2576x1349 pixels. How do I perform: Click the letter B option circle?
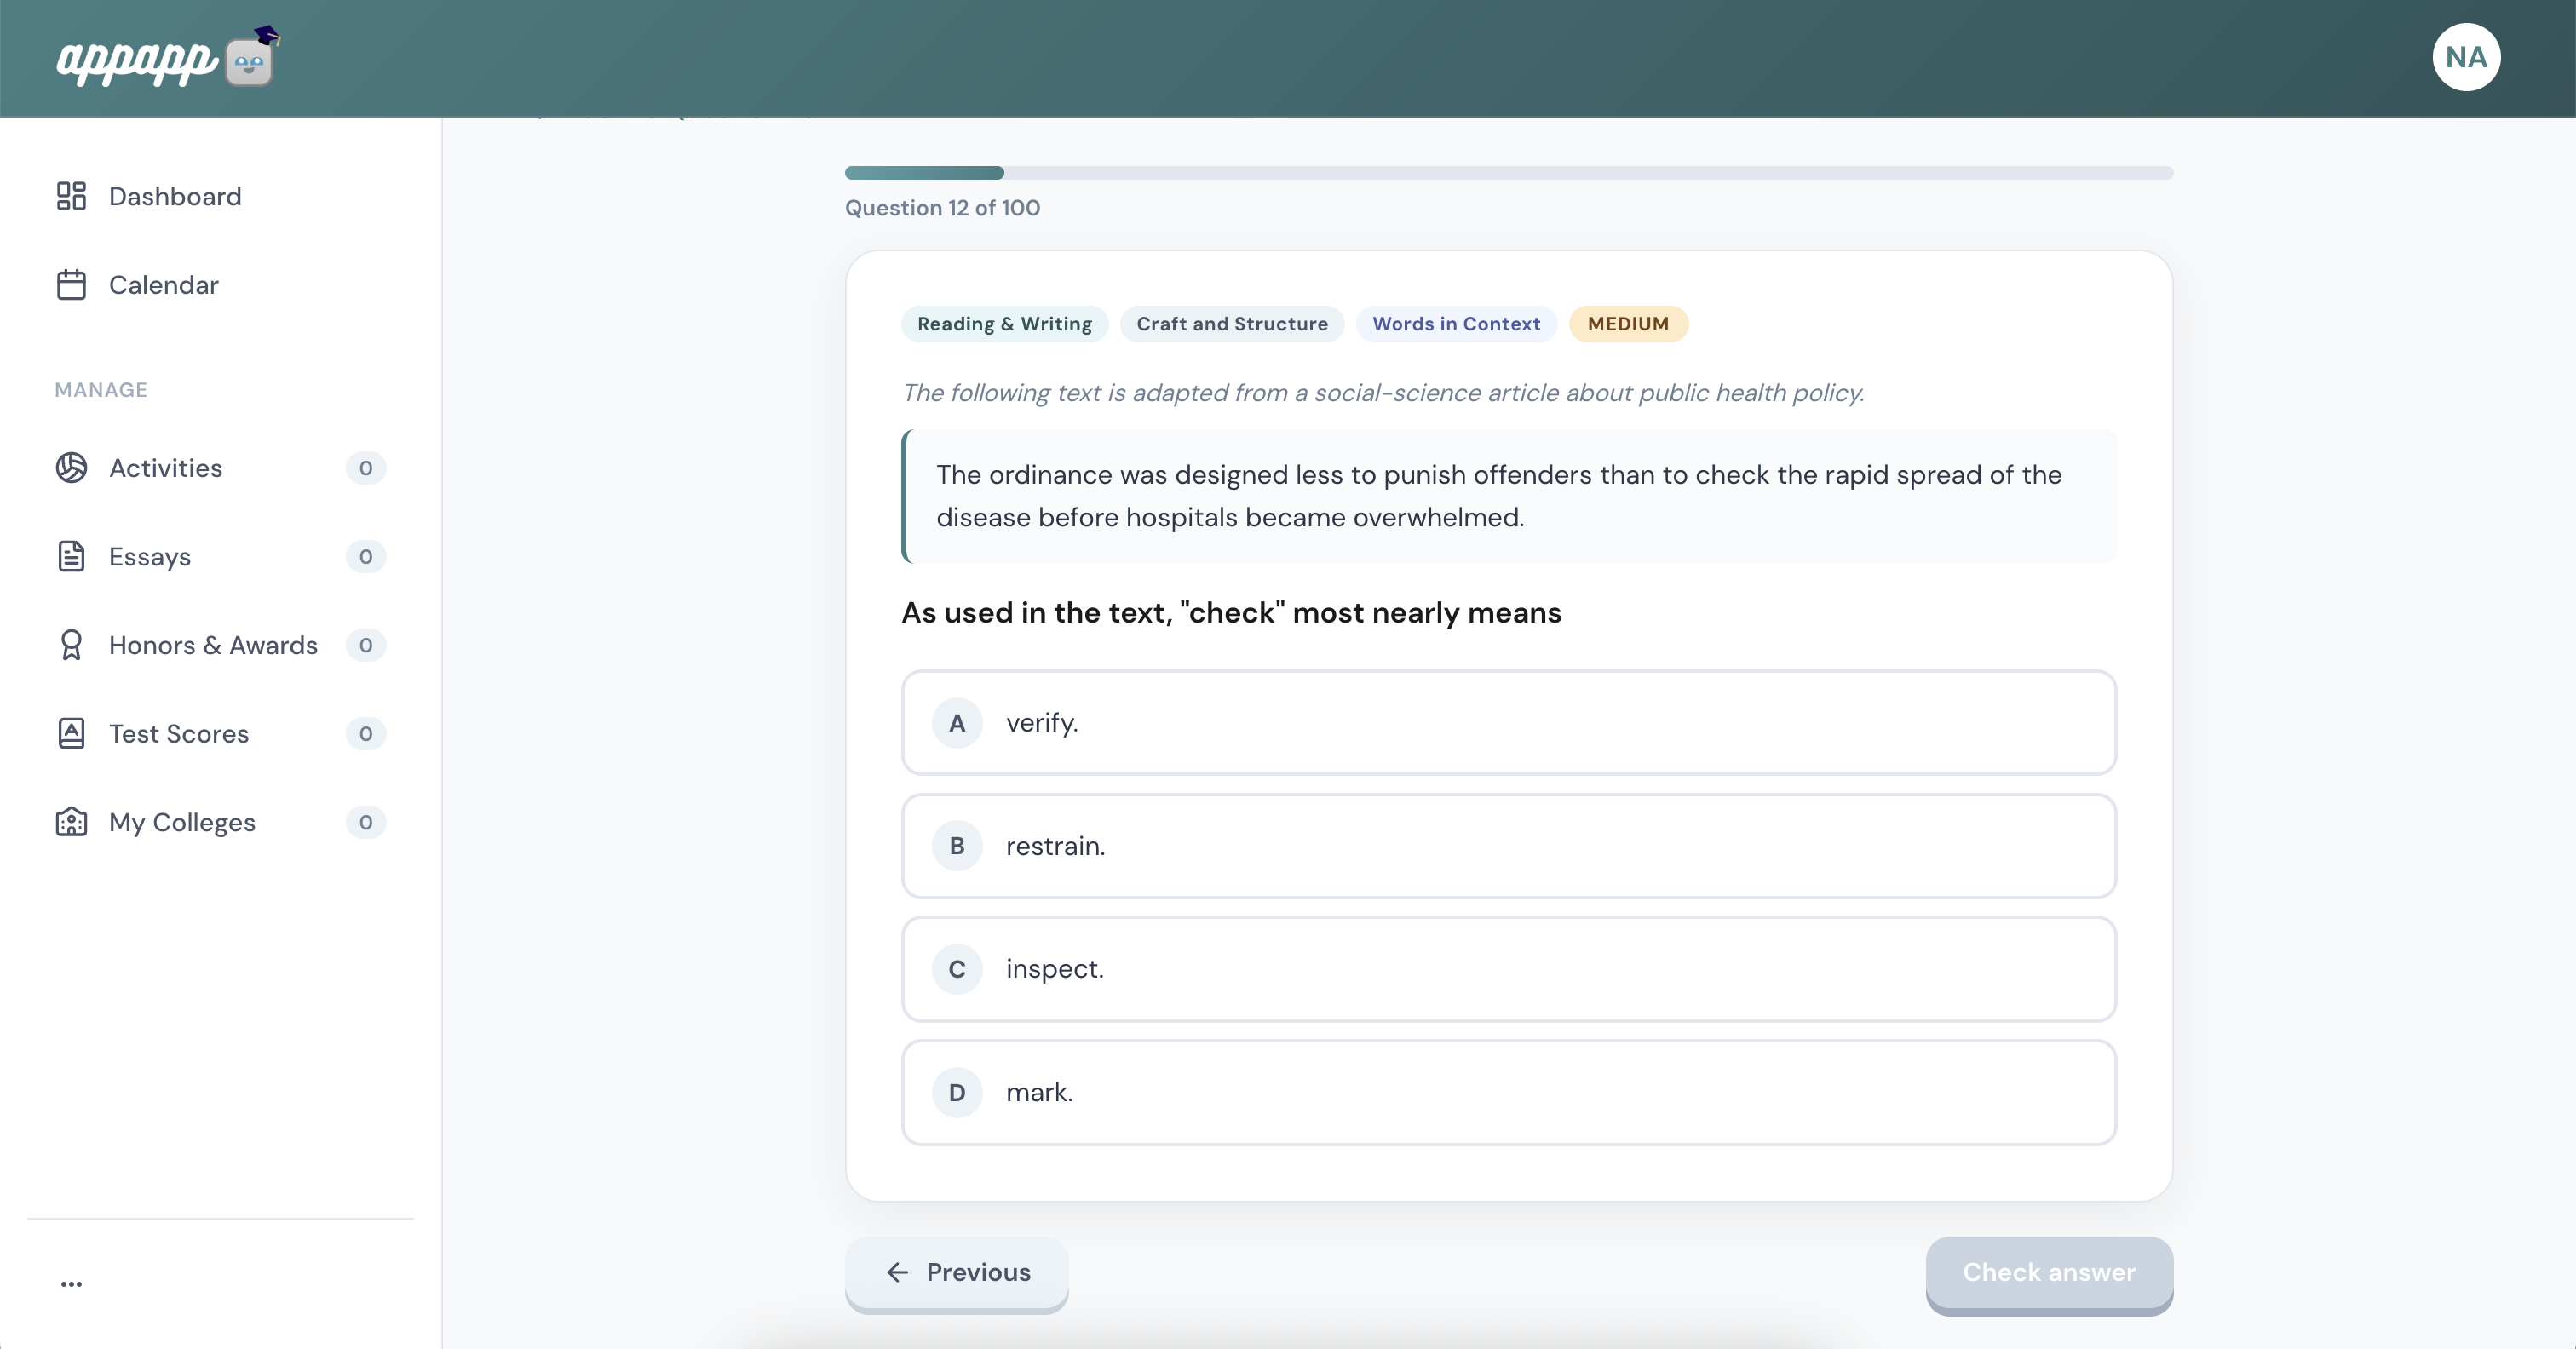[957, 846]
